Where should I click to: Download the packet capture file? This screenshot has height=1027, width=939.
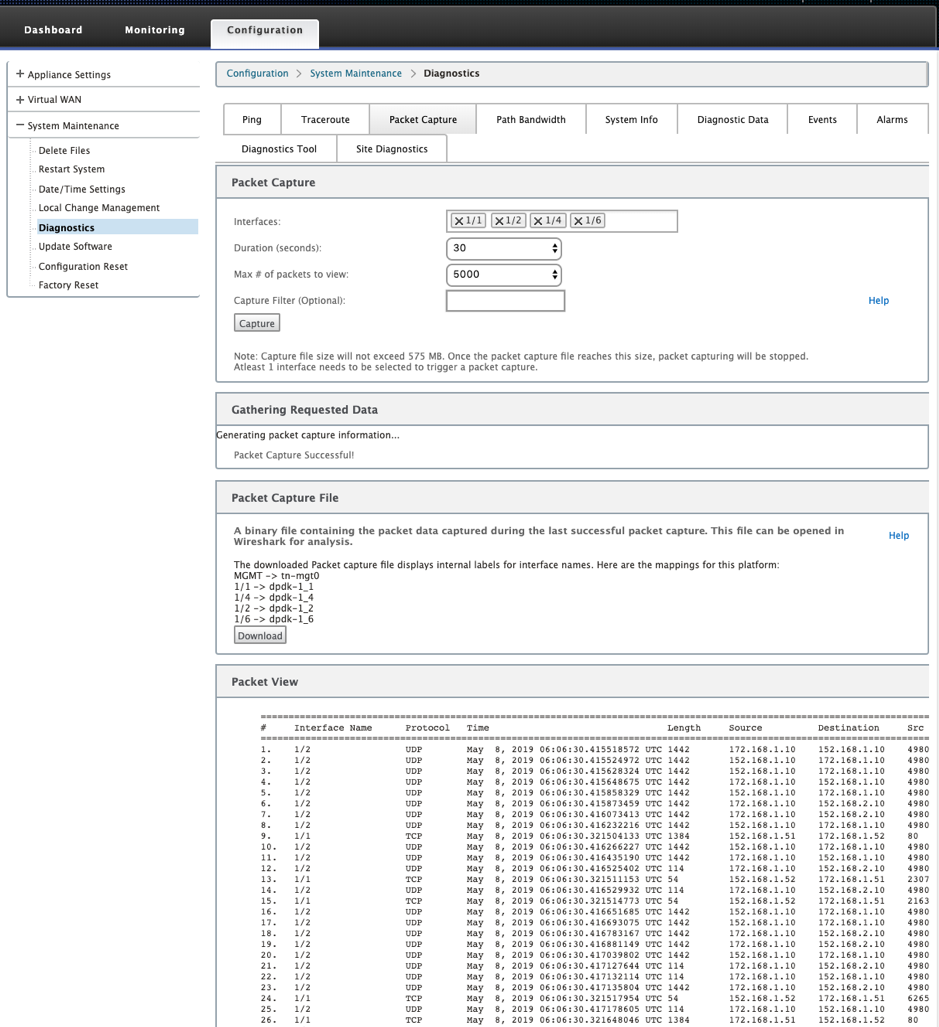click(x=260, y=635)
